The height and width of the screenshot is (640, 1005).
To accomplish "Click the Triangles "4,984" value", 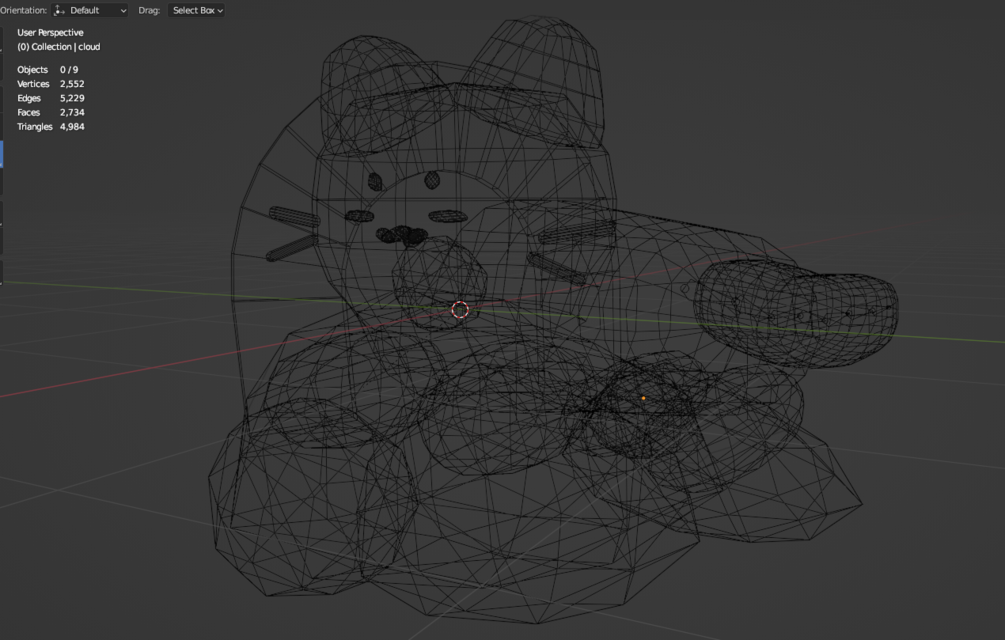I will [x=72, y=127].
